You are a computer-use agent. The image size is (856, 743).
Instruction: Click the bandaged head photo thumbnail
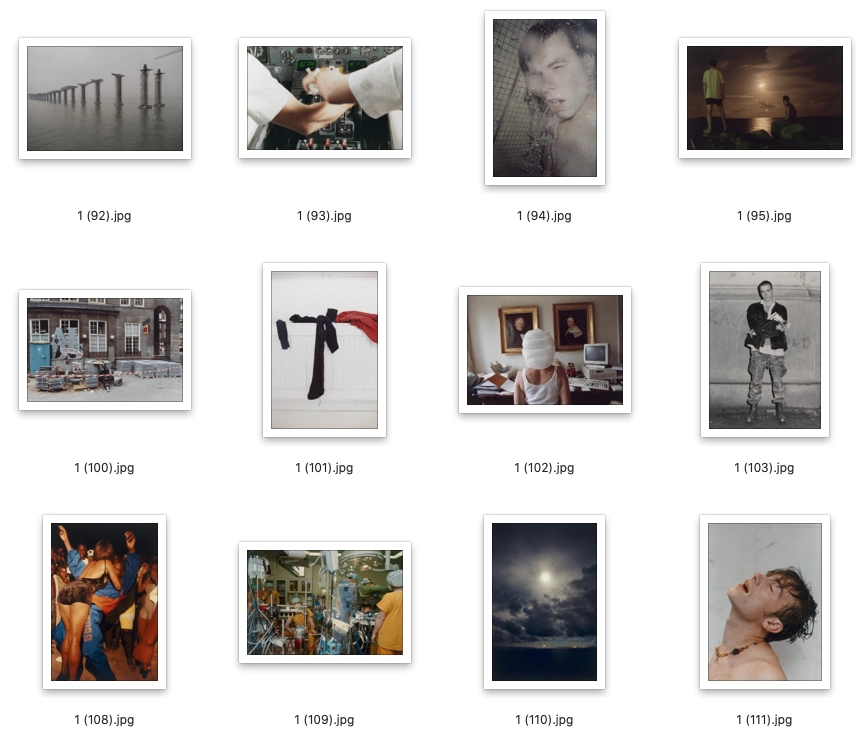(545, 350)
